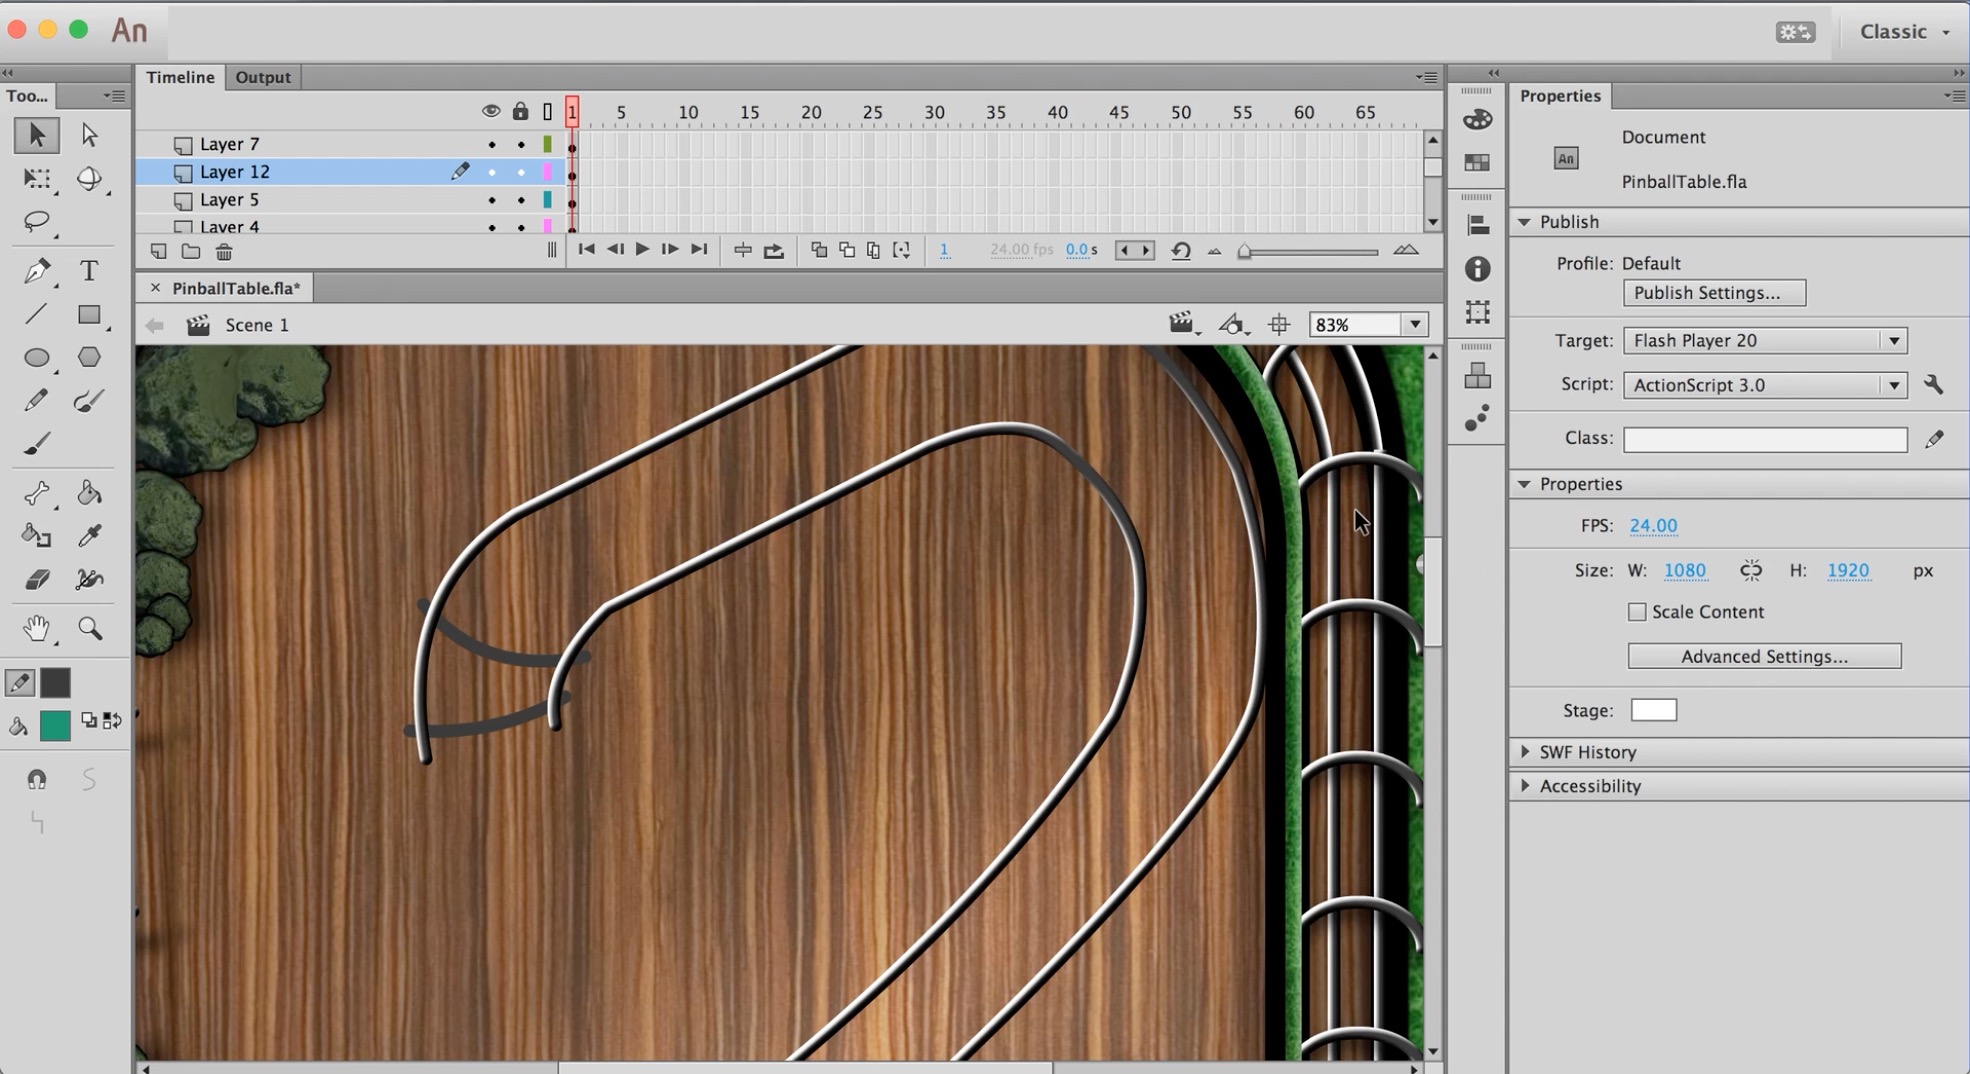The image size is (1970, 1074).
Task: Open the Target Flash Player dropdown
Action: [x=1764, y=341]
